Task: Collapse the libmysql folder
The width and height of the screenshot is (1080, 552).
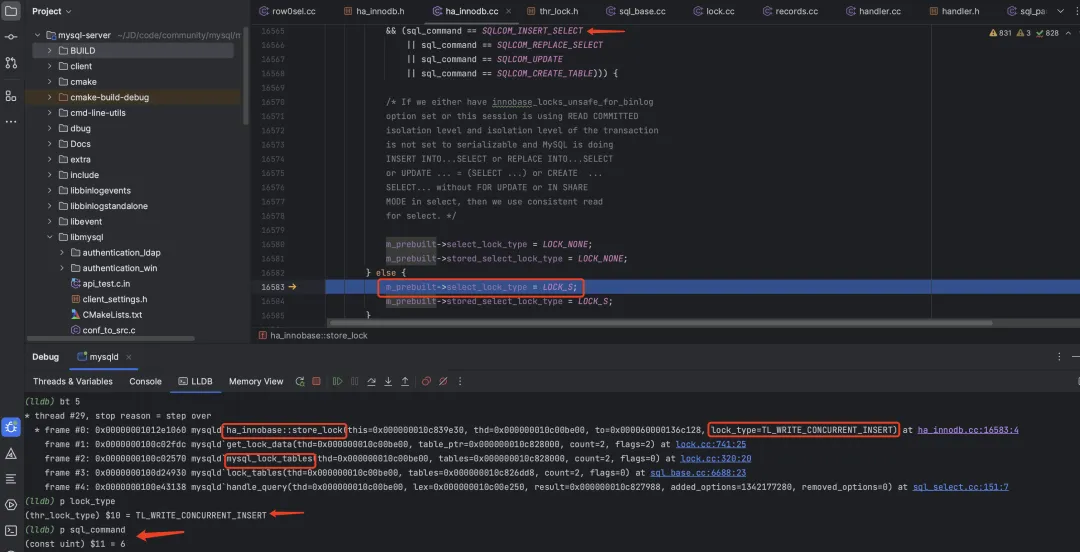Action: [49, 237]
